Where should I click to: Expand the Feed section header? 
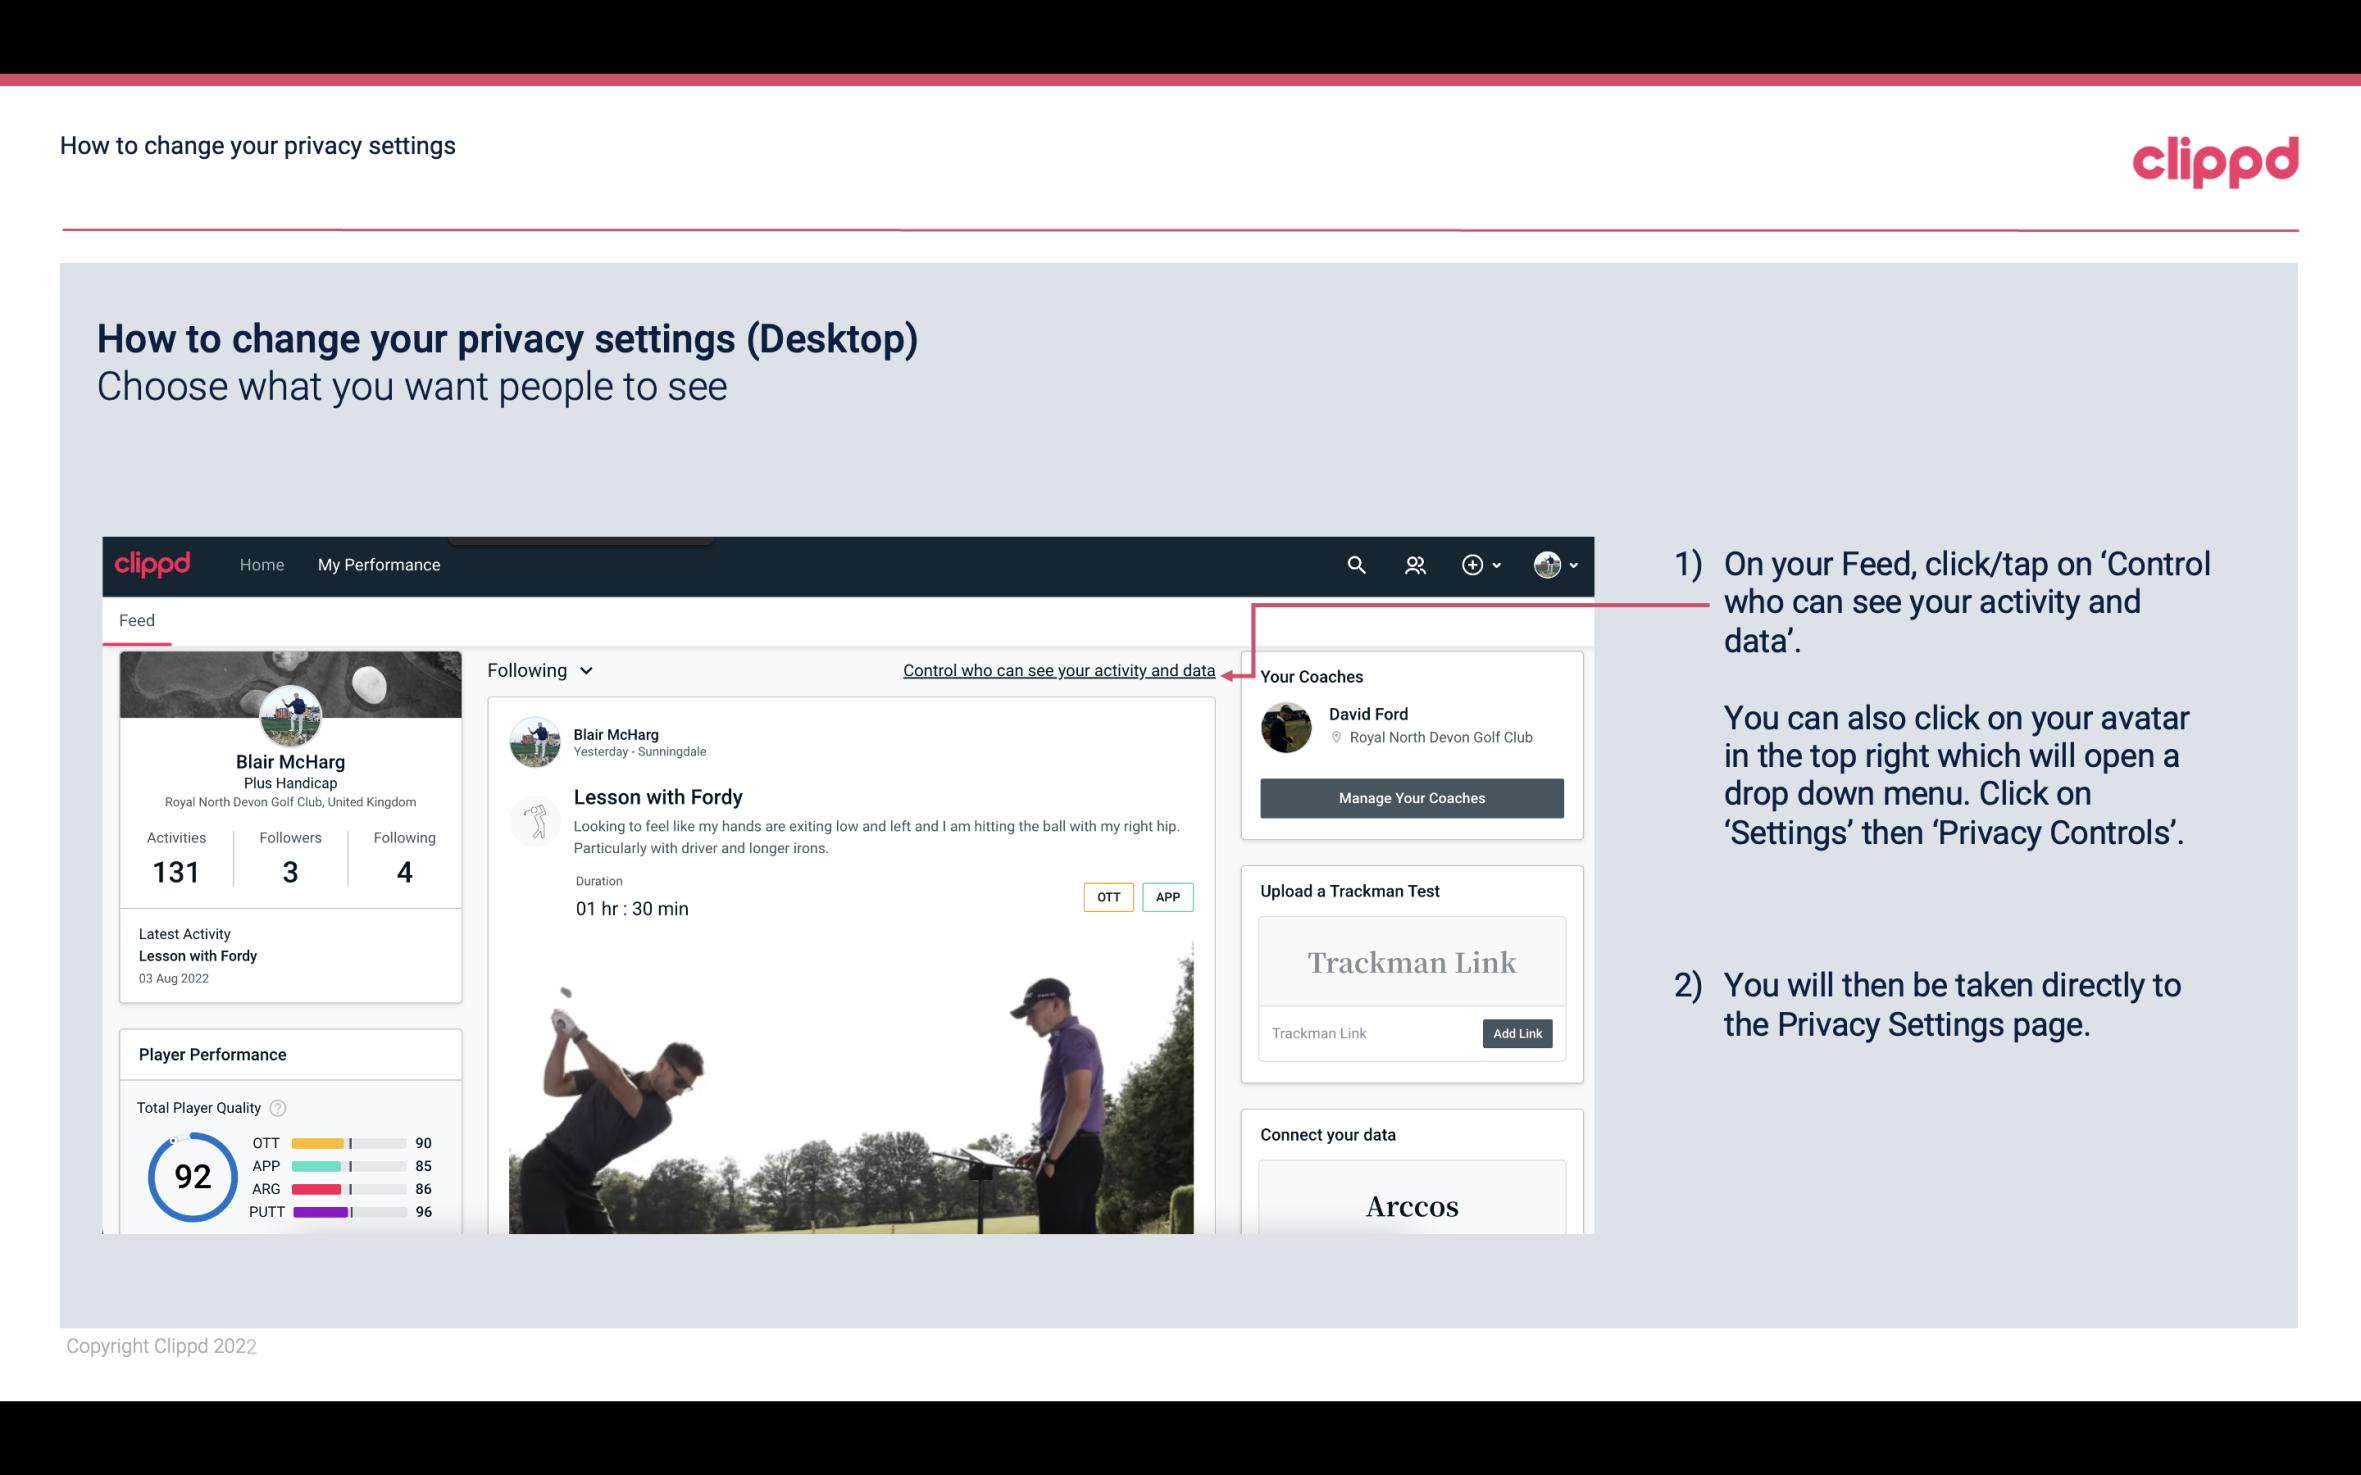[138, 620]
